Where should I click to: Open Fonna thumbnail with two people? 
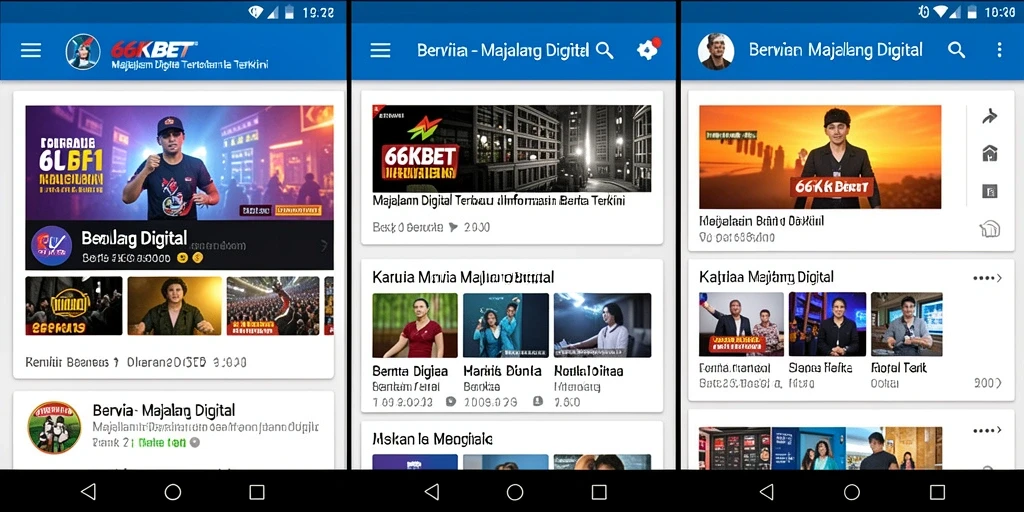point(741,324)
